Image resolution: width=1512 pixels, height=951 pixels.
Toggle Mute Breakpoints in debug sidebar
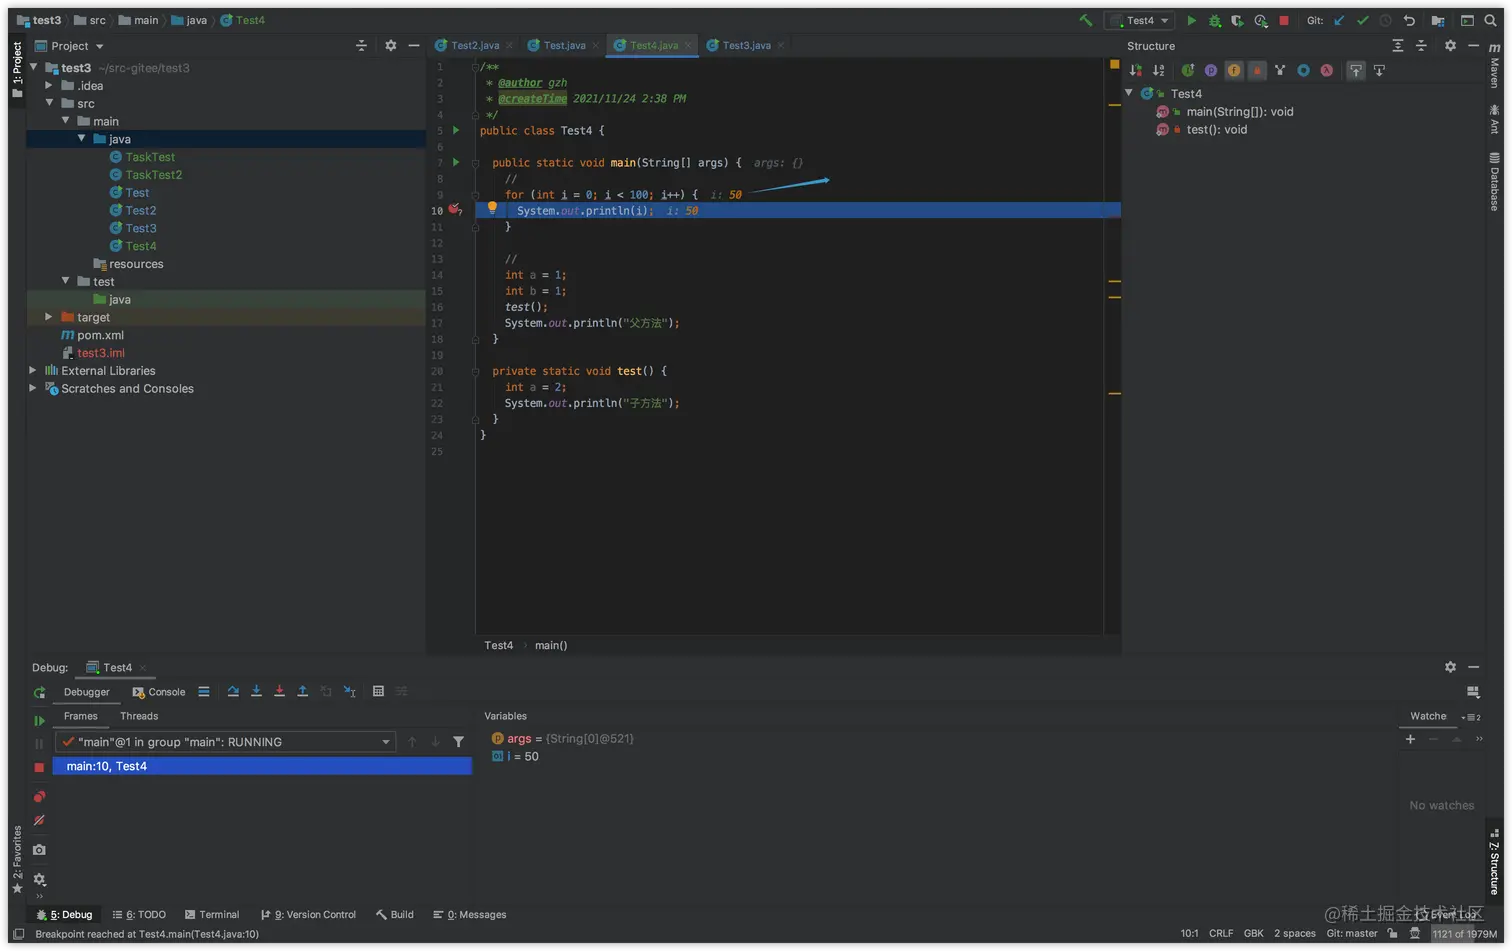pyautogui.click(x=39, y=821)
